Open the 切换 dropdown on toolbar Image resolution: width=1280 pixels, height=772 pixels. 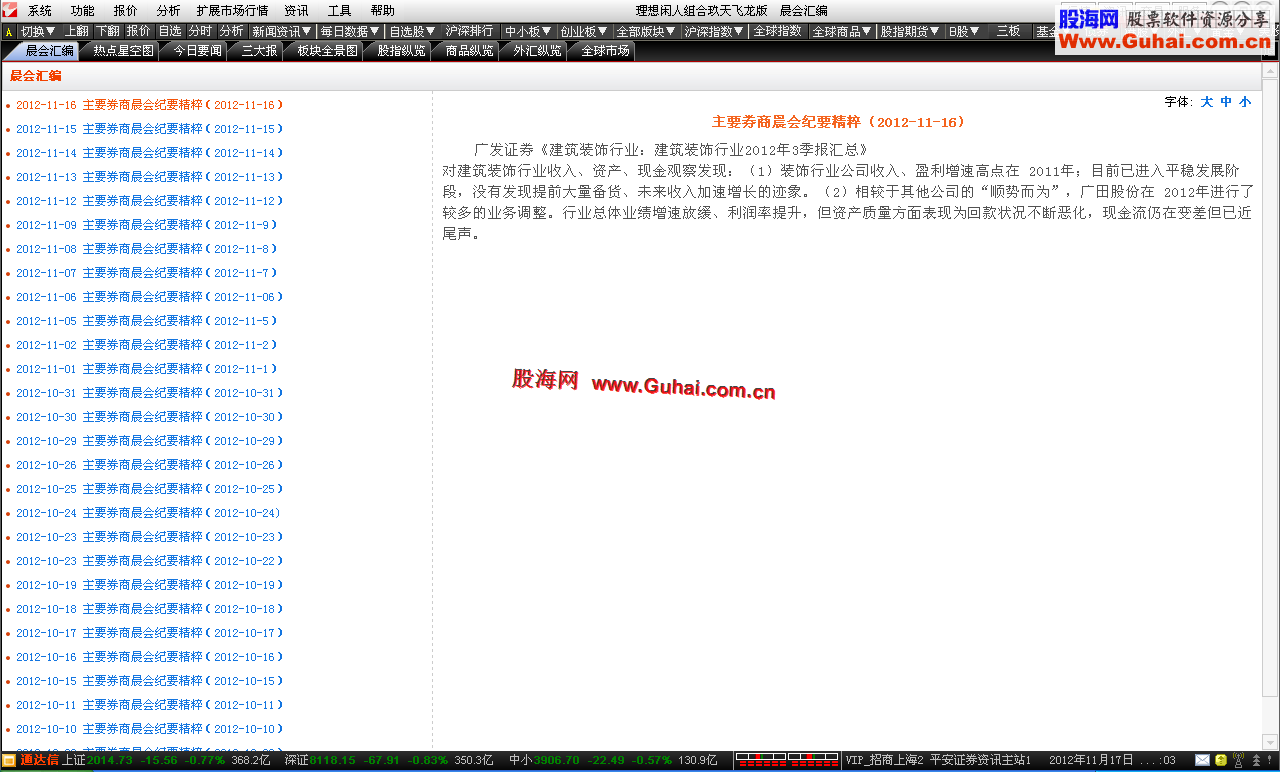[39, 31]
